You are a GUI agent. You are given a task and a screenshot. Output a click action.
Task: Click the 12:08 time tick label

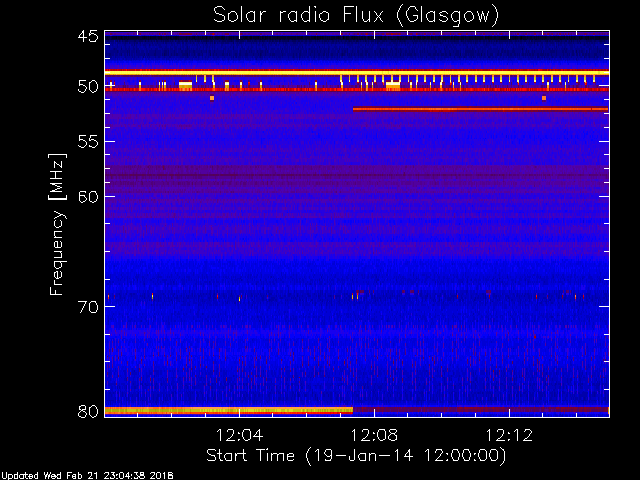click(374, 435)
